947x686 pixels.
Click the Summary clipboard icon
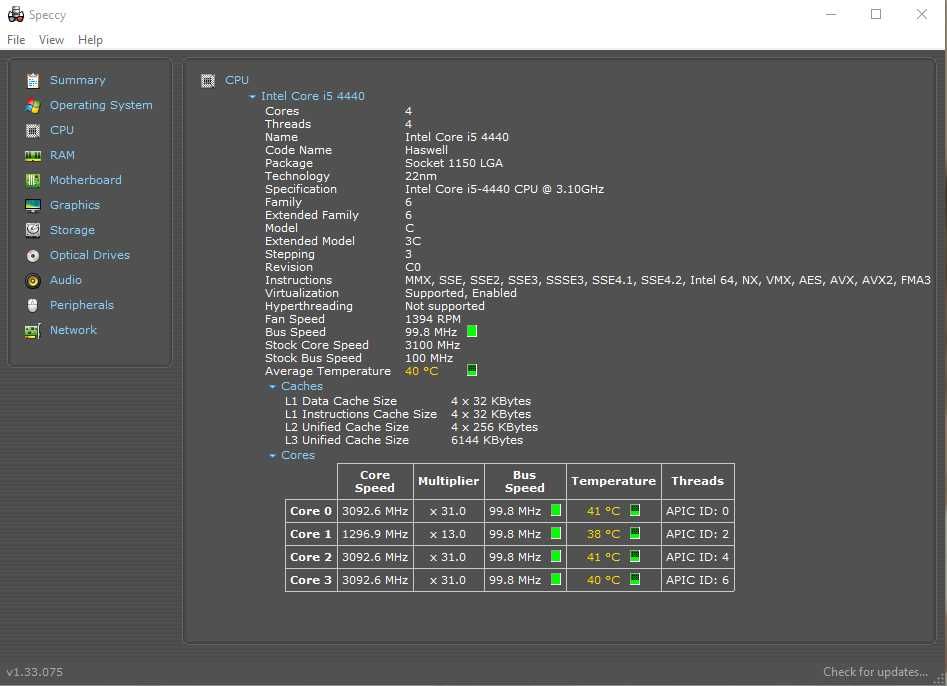[33, 80]
